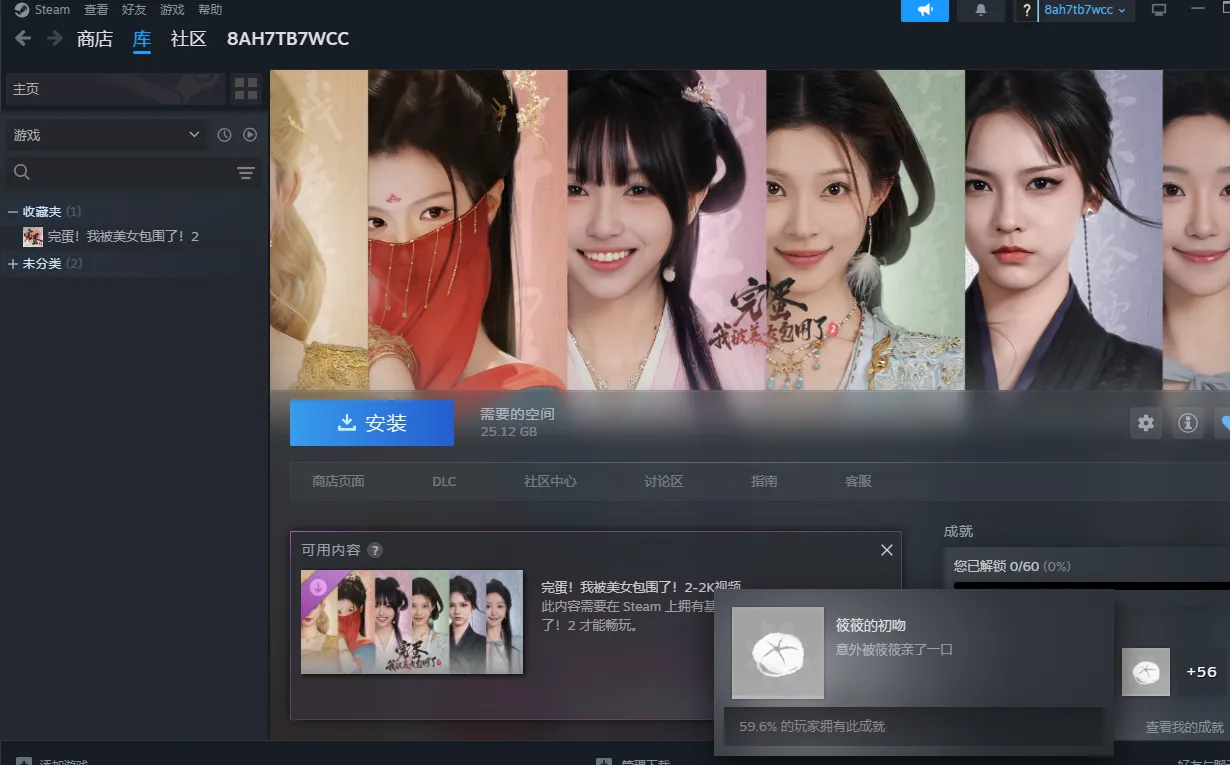Viewport: 1230px width, 765px height.
Task: Close the 可用内容 panel
Action: pos(886,550)
